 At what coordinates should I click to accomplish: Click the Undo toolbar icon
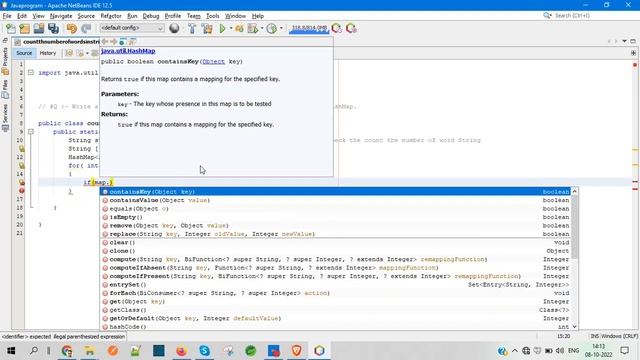click(71, 29)
